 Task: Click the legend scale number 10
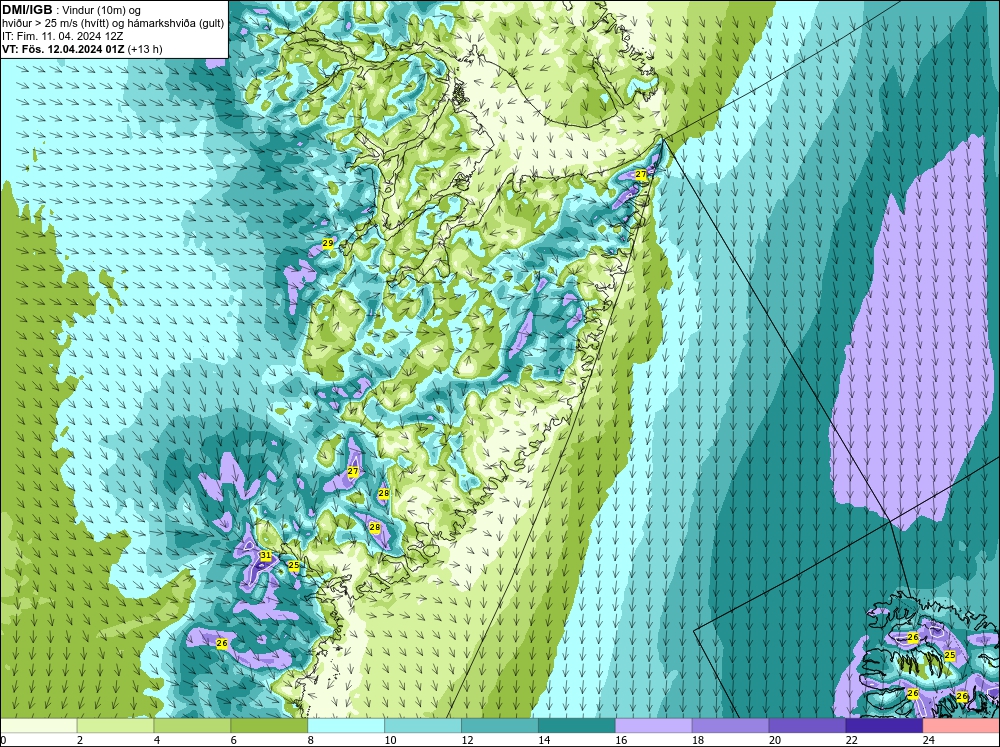tap(390, 740)
